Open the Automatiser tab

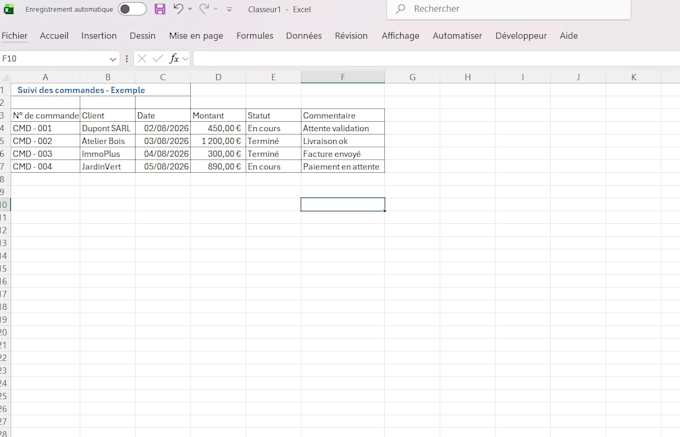pyautogui.click(x=457, y=36)
